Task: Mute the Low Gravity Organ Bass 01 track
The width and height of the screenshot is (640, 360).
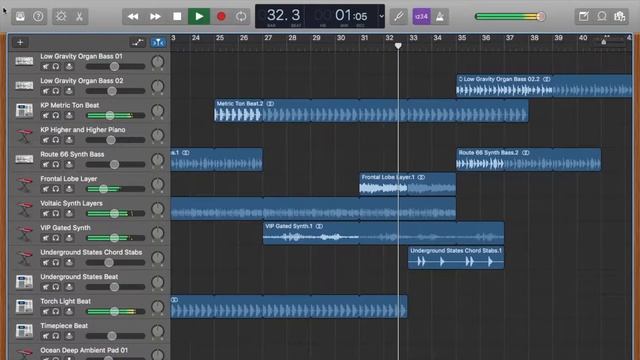Action: (x=45, y=67)
